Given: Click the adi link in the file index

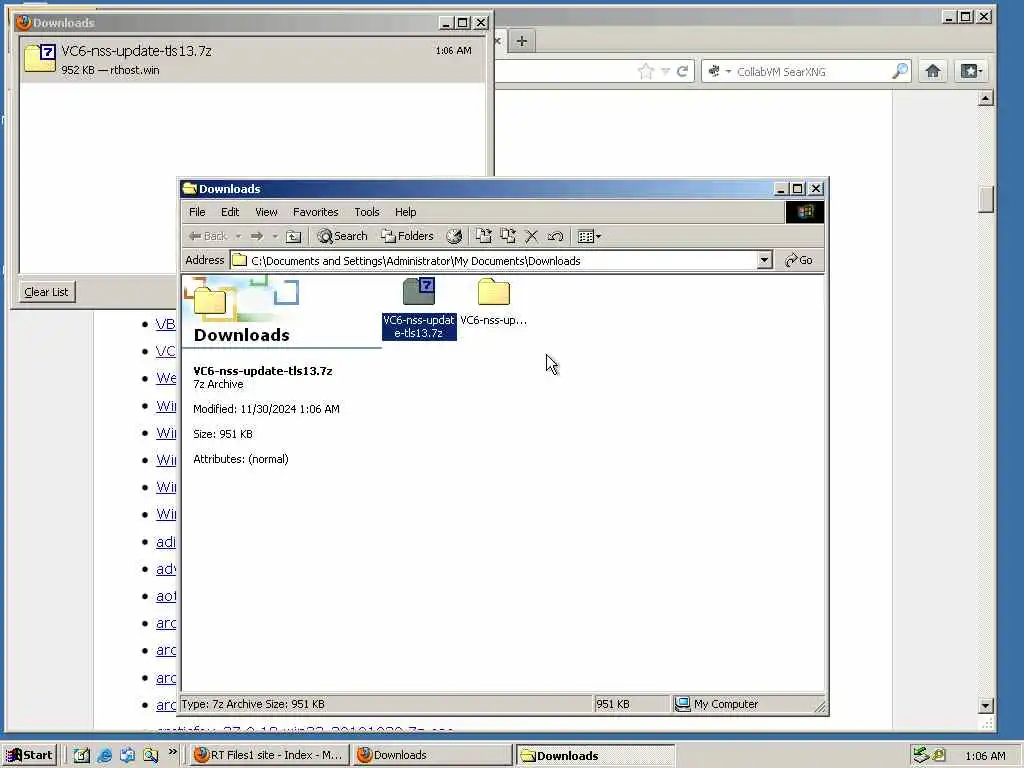Looking at the screenshot, I should (x=166, y=542).
